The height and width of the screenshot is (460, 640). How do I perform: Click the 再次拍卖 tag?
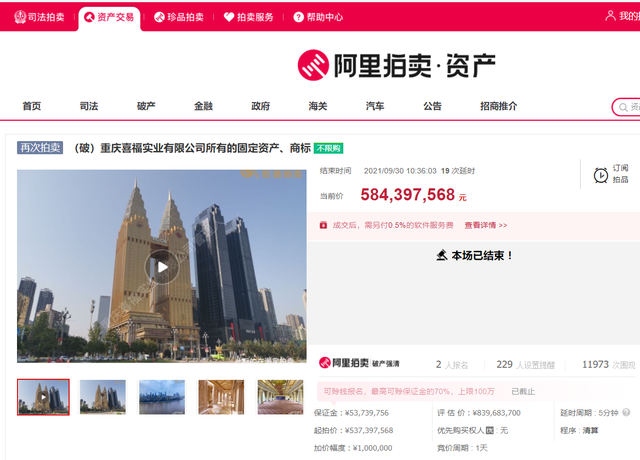[40, 147]
